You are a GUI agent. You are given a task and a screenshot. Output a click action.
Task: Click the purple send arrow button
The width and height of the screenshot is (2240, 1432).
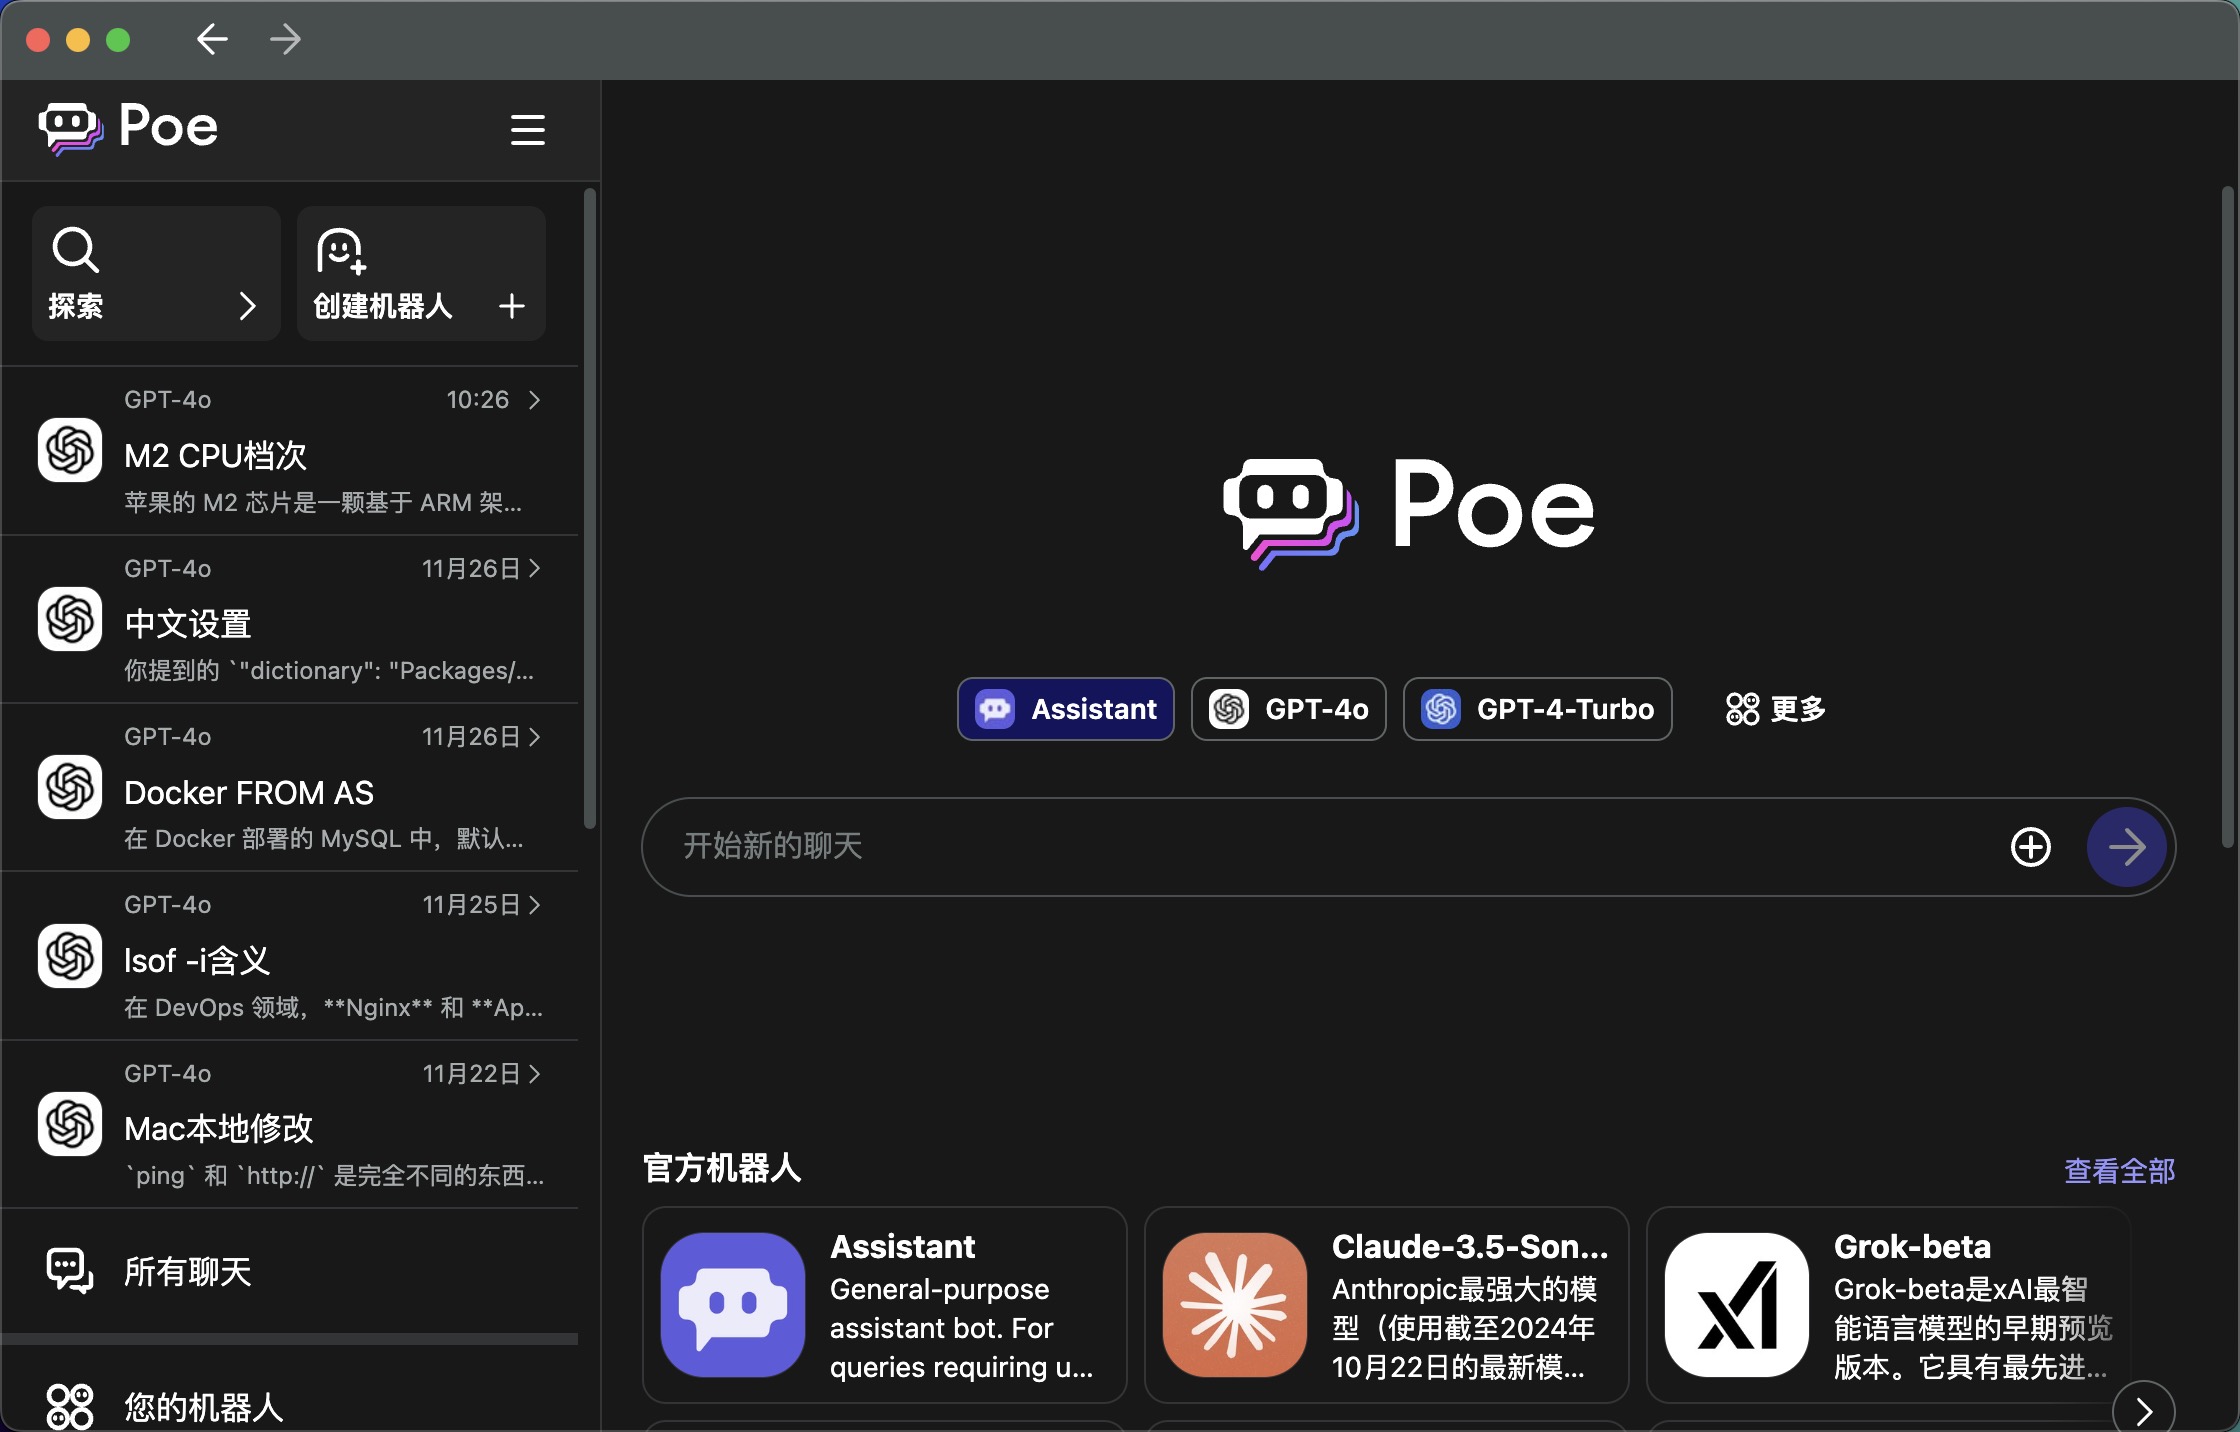click(x=2126, y=847)
